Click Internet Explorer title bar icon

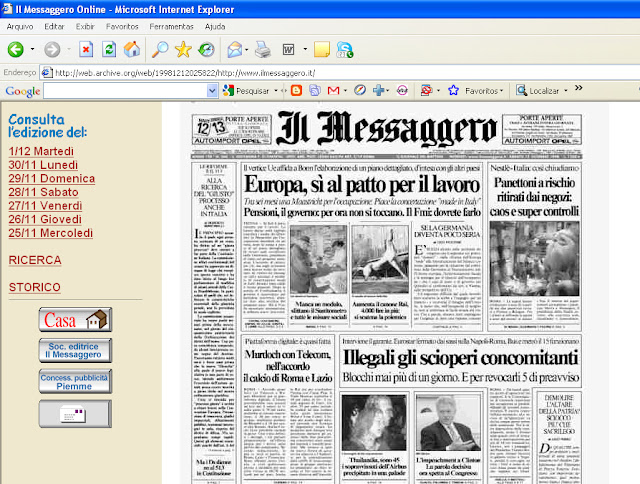[7, 9]
